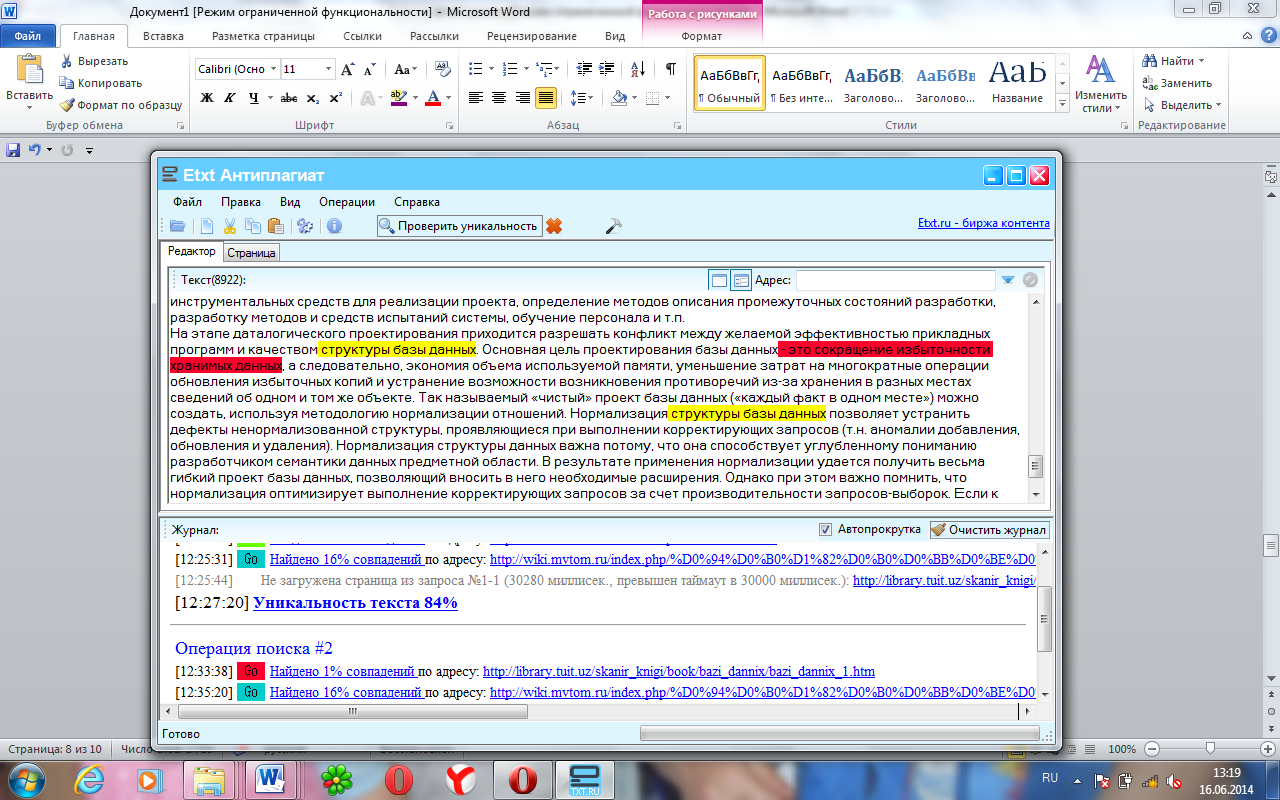Open the Справка menu in Etxt
1280x800 pixels.
coord(417,201)
